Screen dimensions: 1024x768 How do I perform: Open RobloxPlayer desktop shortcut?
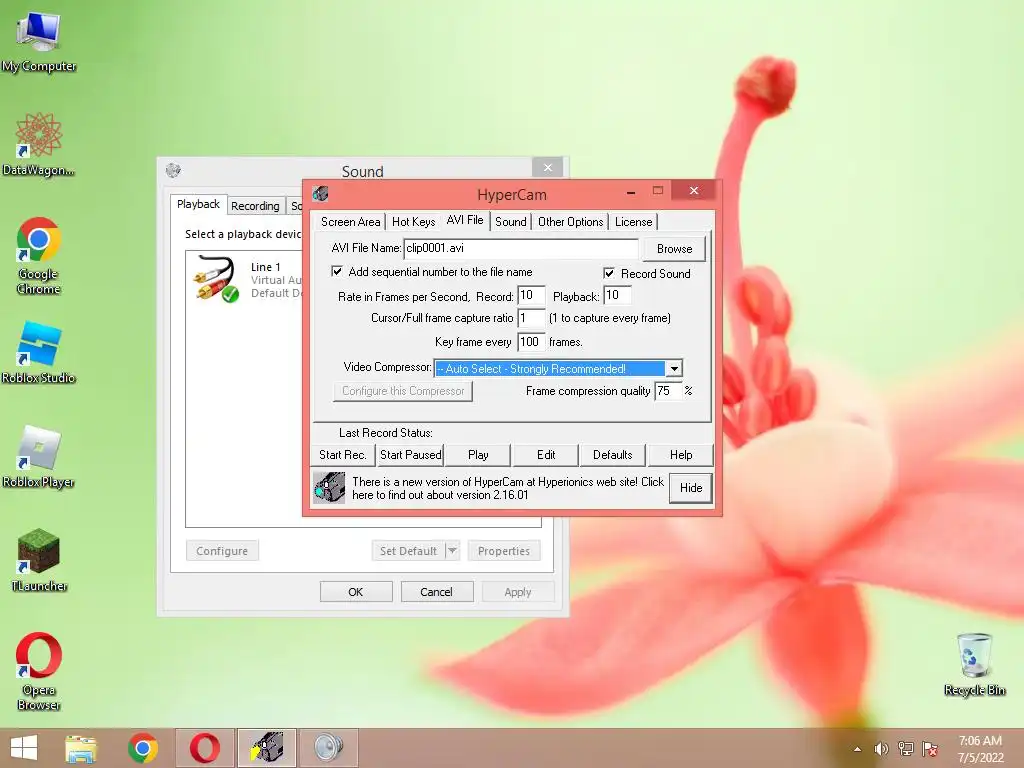pos(39,456)
